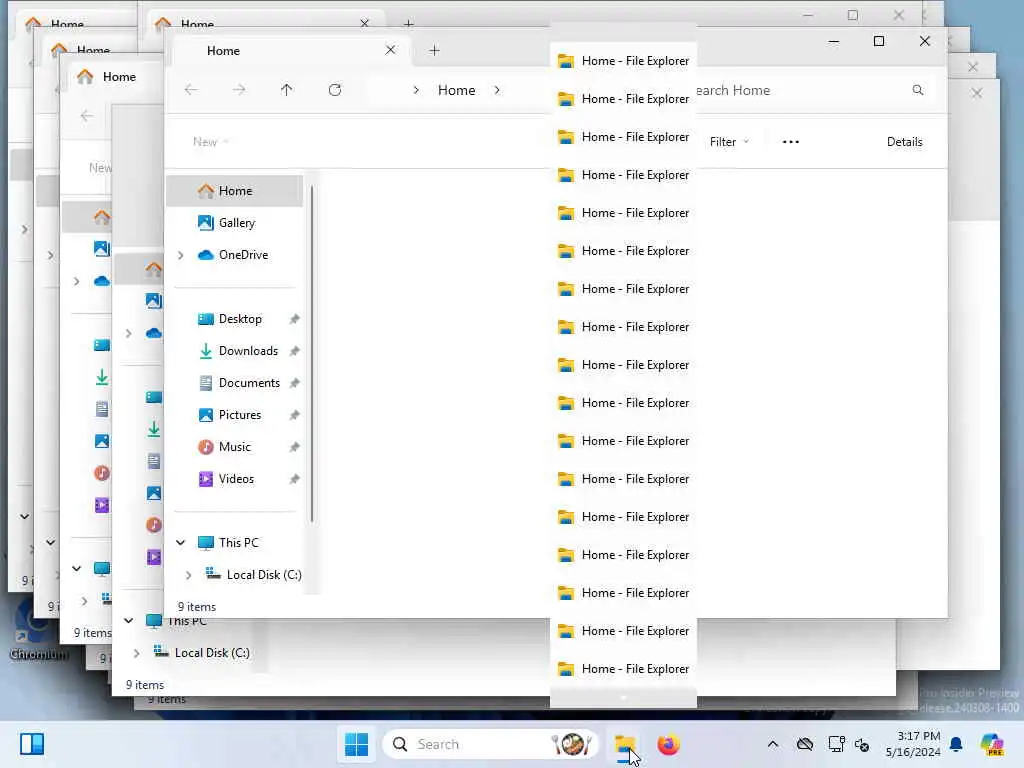The height and width of the screenshot is (768, 1024).
Task: Click the down arrow below the jump list
Action: pyautogui.click(x=624, y=698)
